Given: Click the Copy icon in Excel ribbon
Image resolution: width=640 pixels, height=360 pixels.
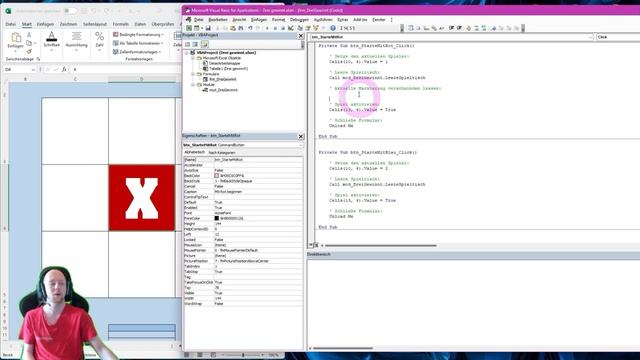Looking at the screenshot, I should pyautogui.click(x=29, y=43).
